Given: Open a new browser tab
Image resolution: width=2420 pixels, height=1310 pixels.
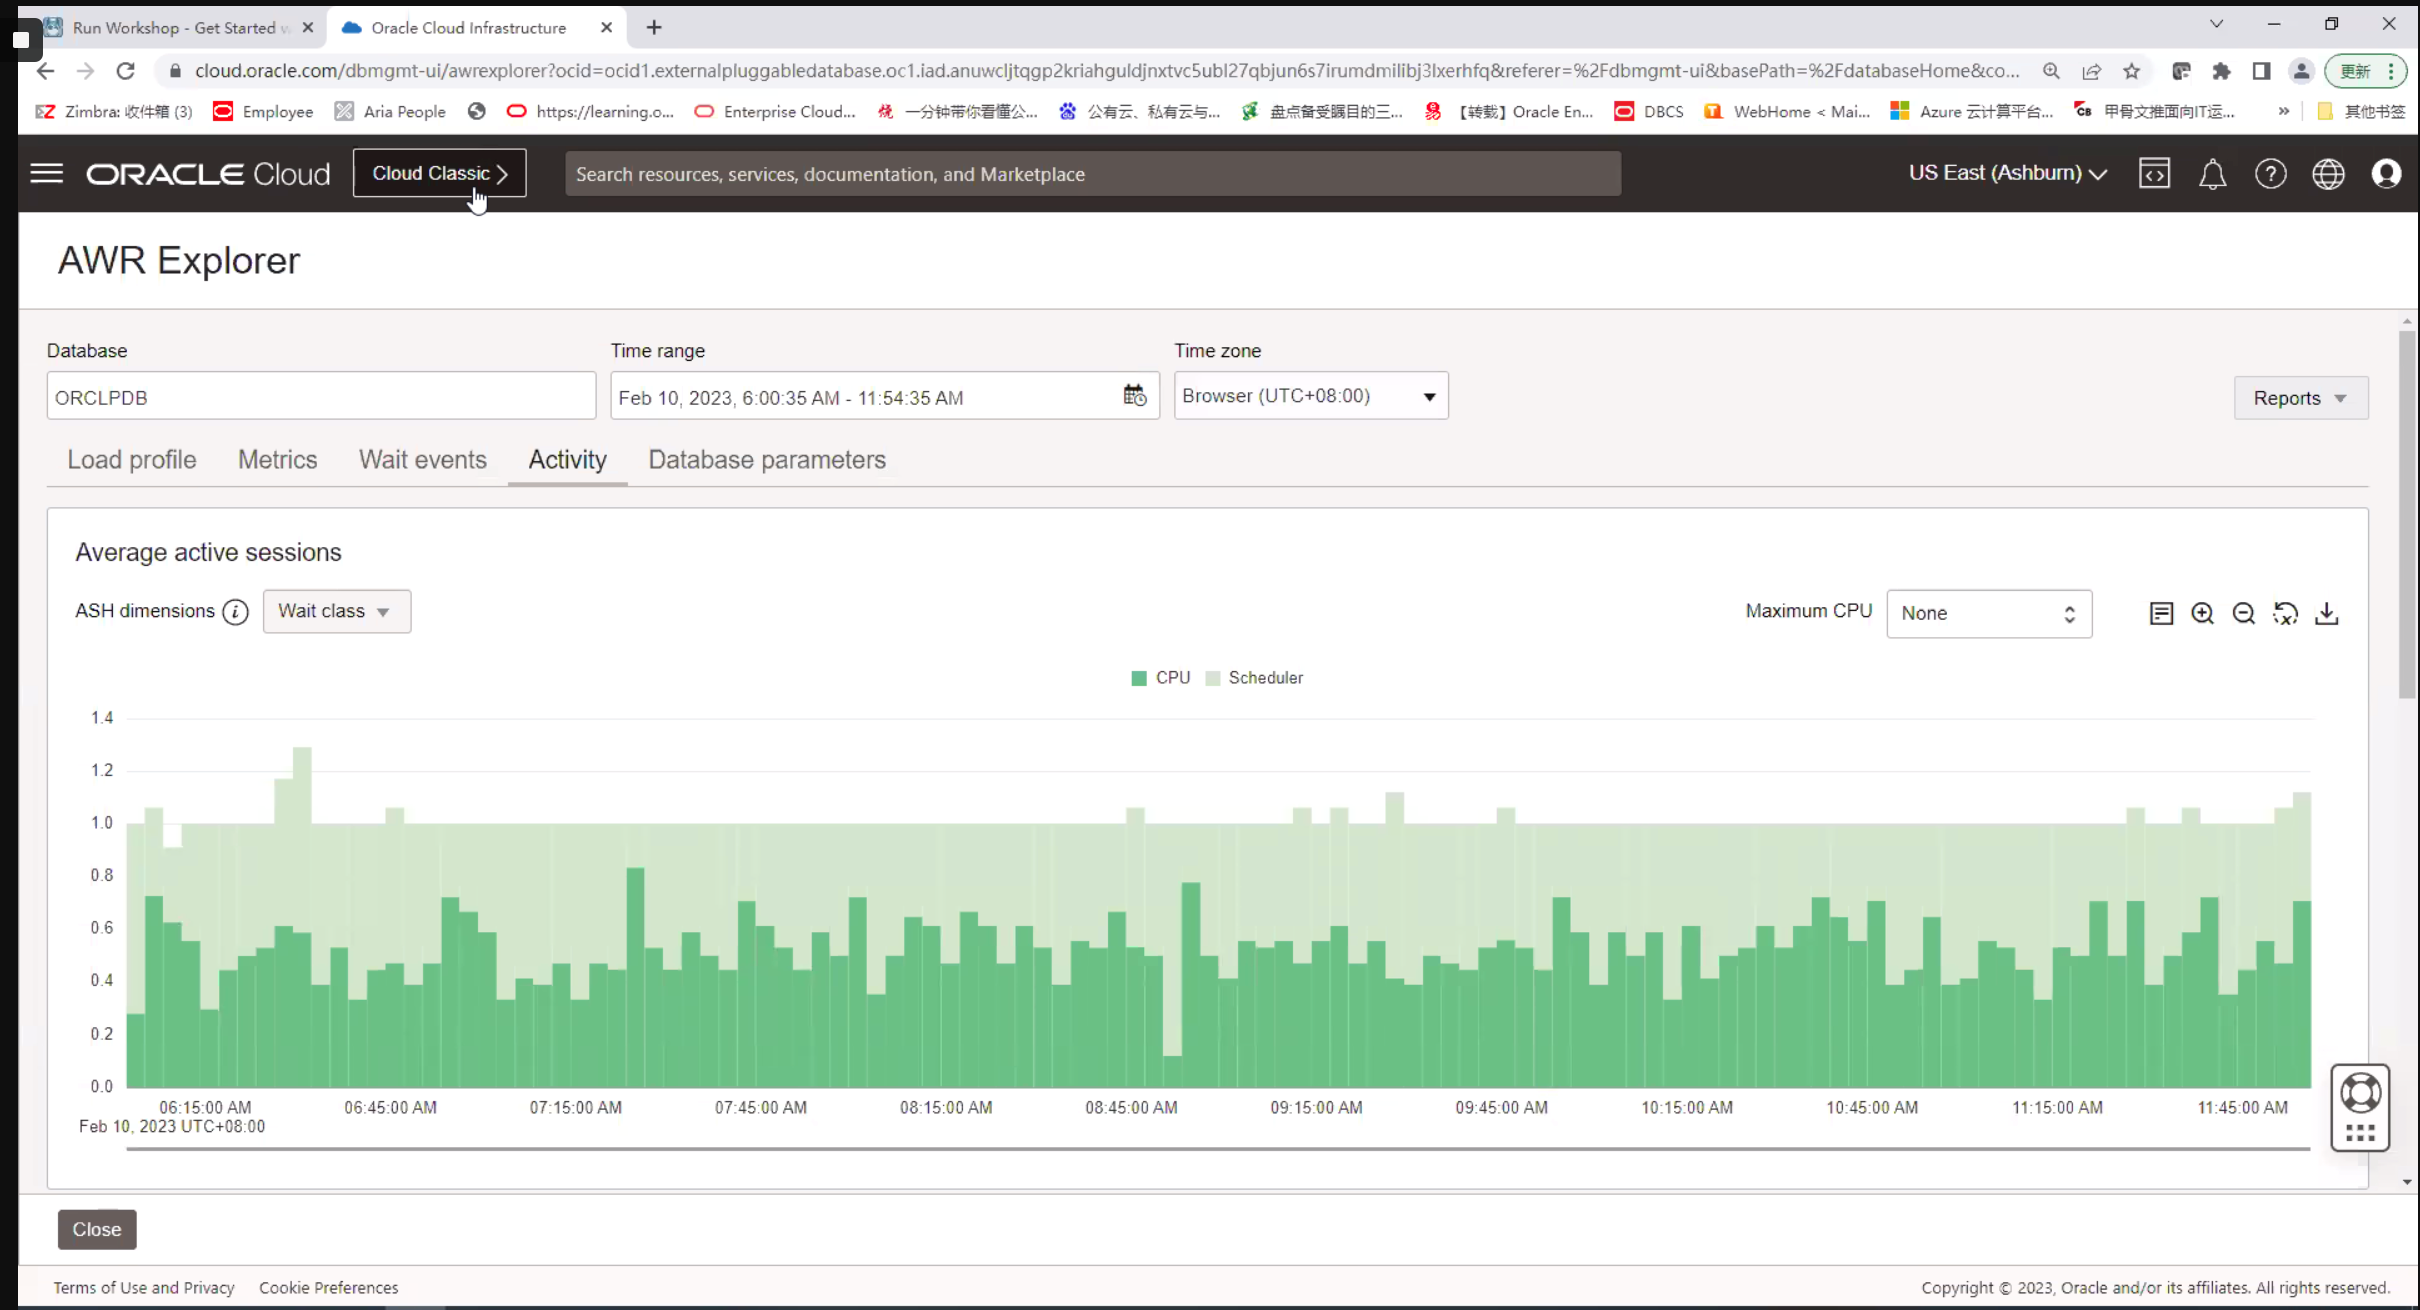Looking at the screenshot, I should (654, 28).
